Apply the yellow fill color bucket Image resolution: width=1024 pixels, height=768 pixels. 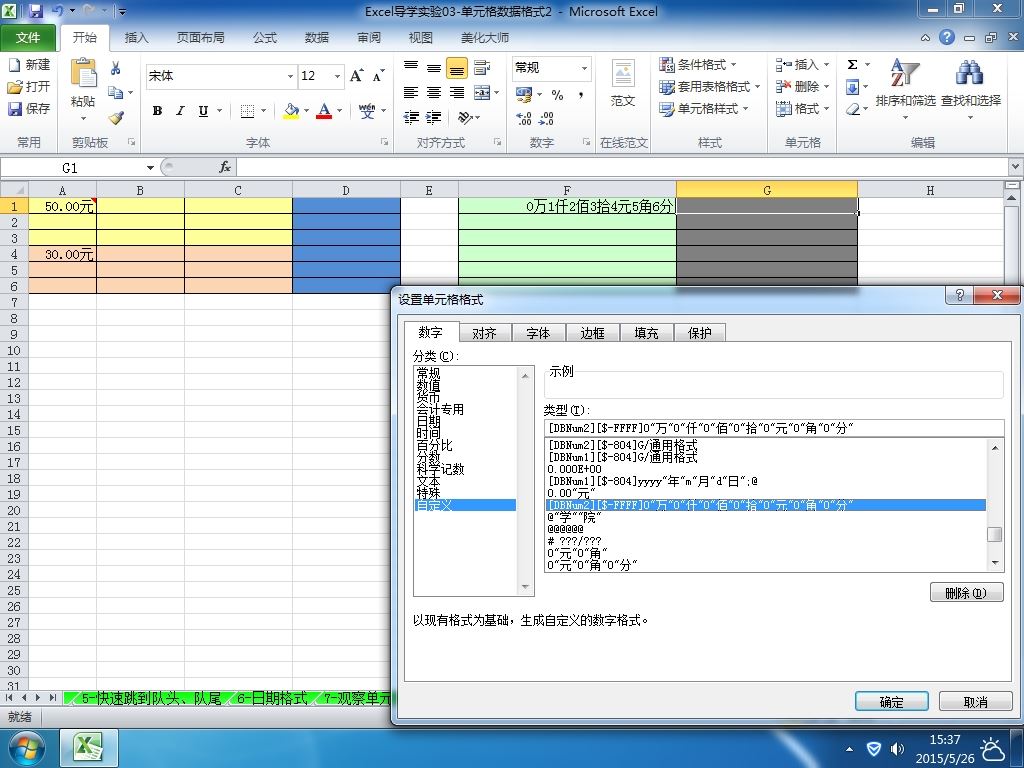(x=291, y=111)
